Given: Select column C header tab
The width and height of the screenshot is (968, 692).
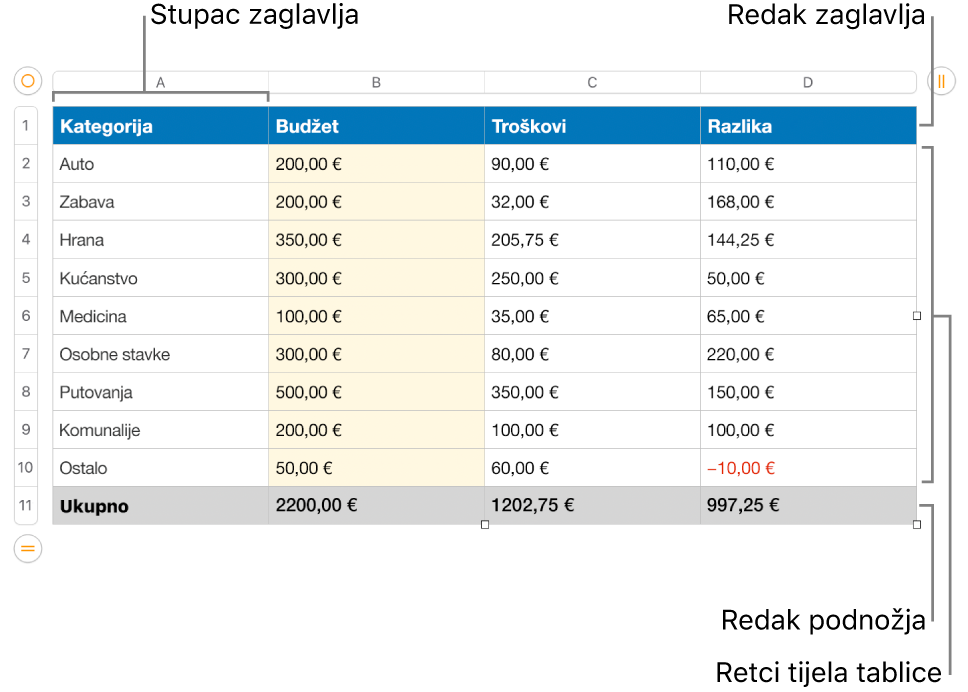Looking at the screenshot, I should [593, 82].
